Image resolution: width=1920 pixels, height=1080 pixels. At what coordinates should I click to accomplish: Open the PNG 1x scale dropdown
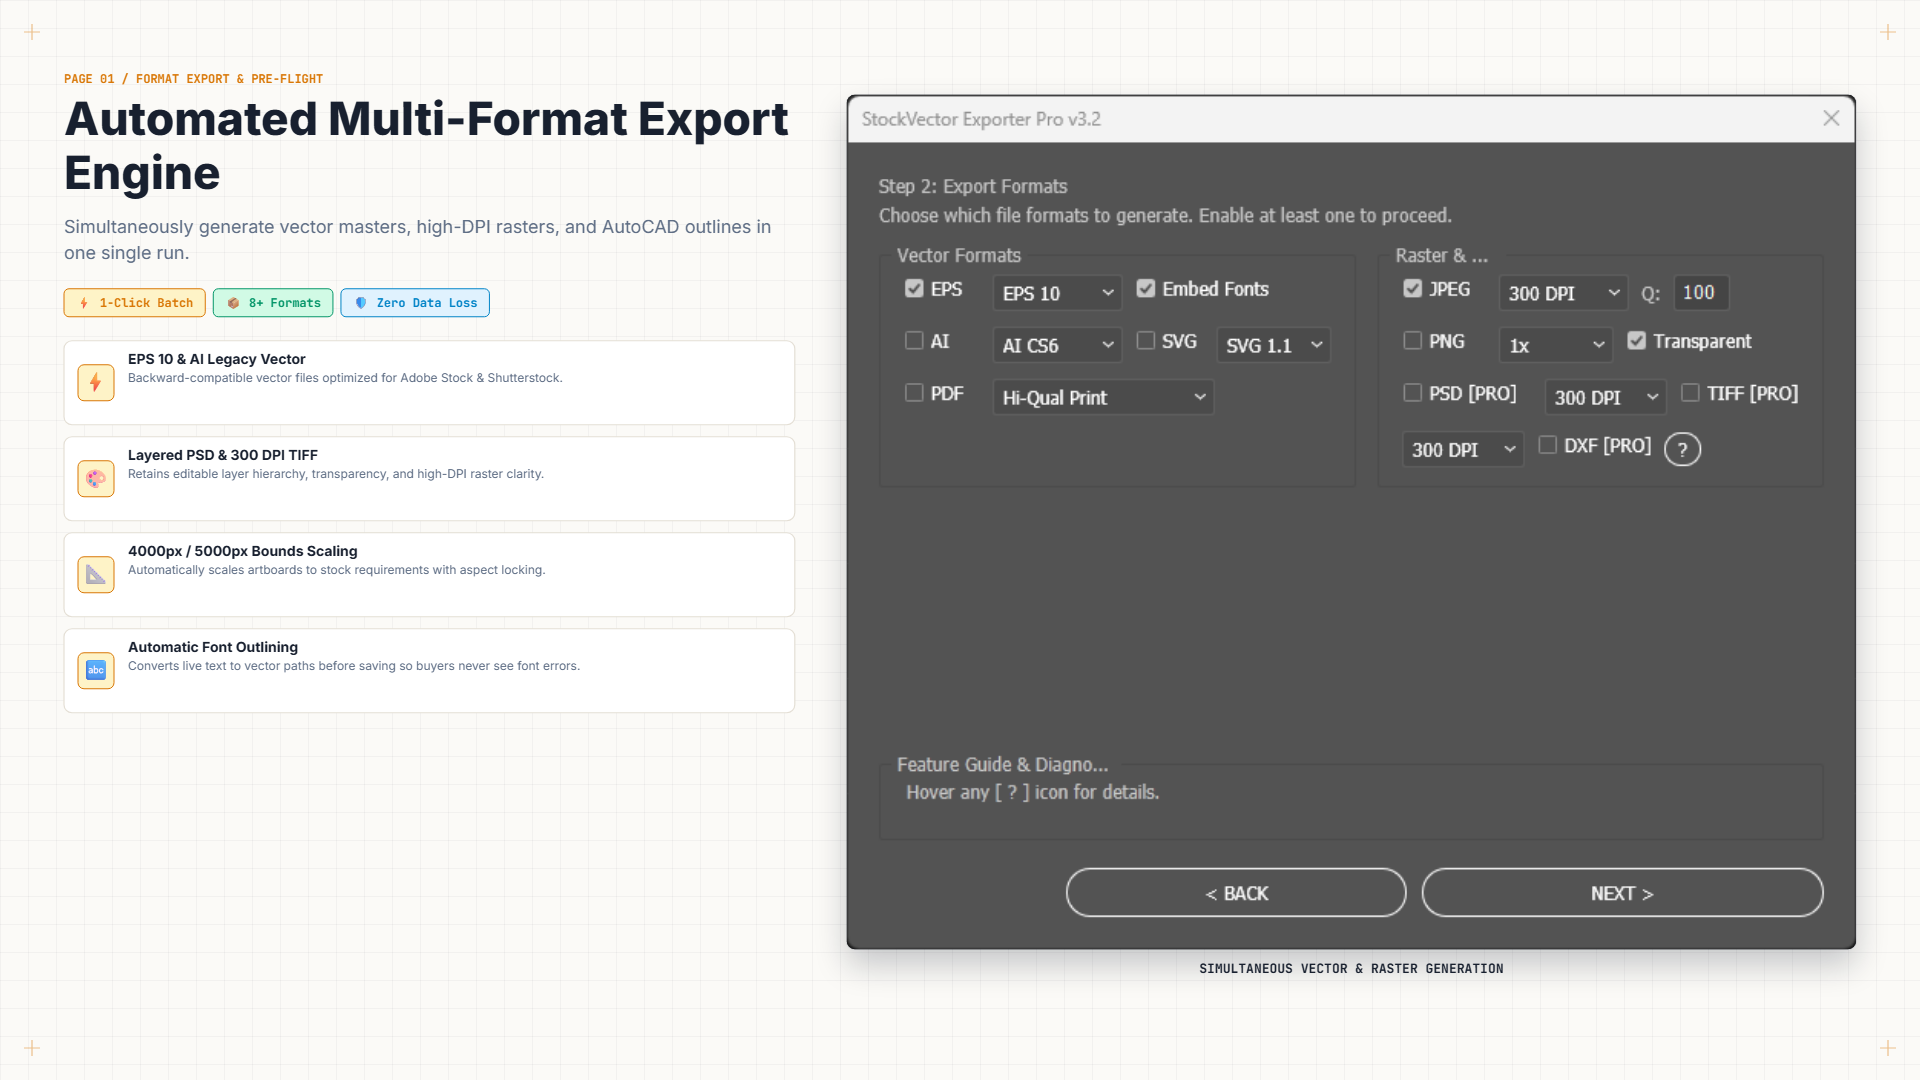(x=1555, y=345)
